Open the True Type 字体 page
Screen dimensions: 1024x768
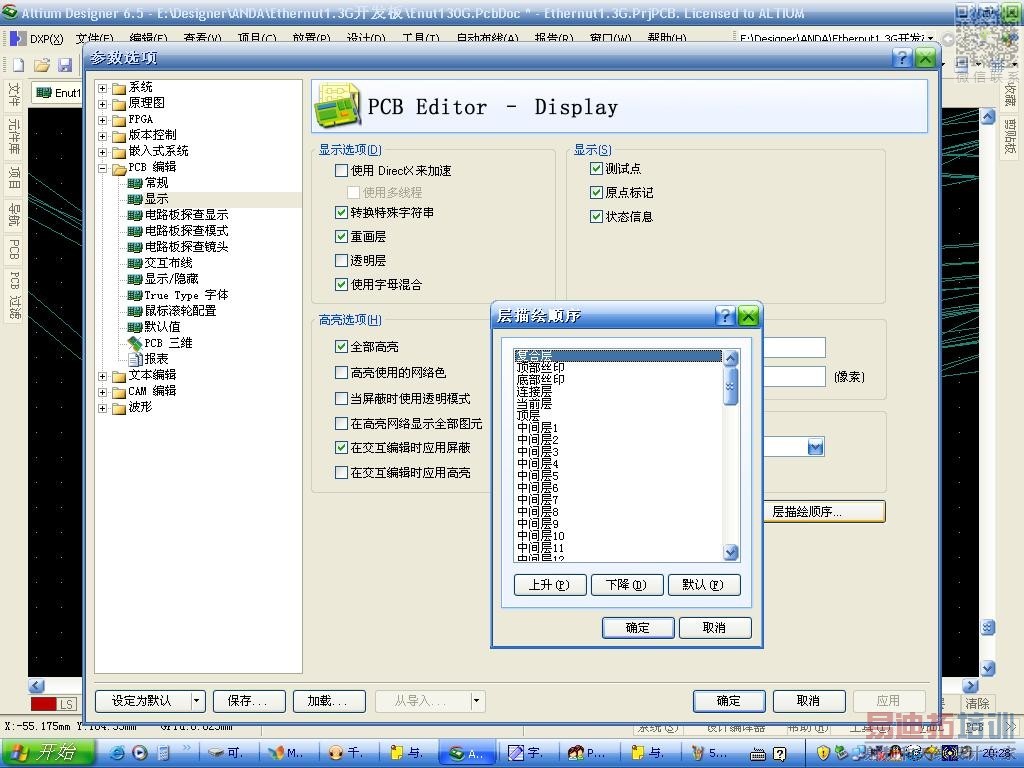point(186,295)
